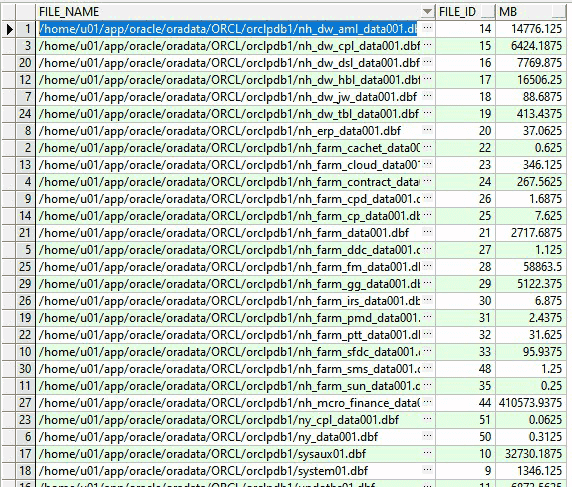This screenshot has height=487, width=572.
Task: Open ellipsis editor for nh_farm_cachet row
Action: coord(428,148)
